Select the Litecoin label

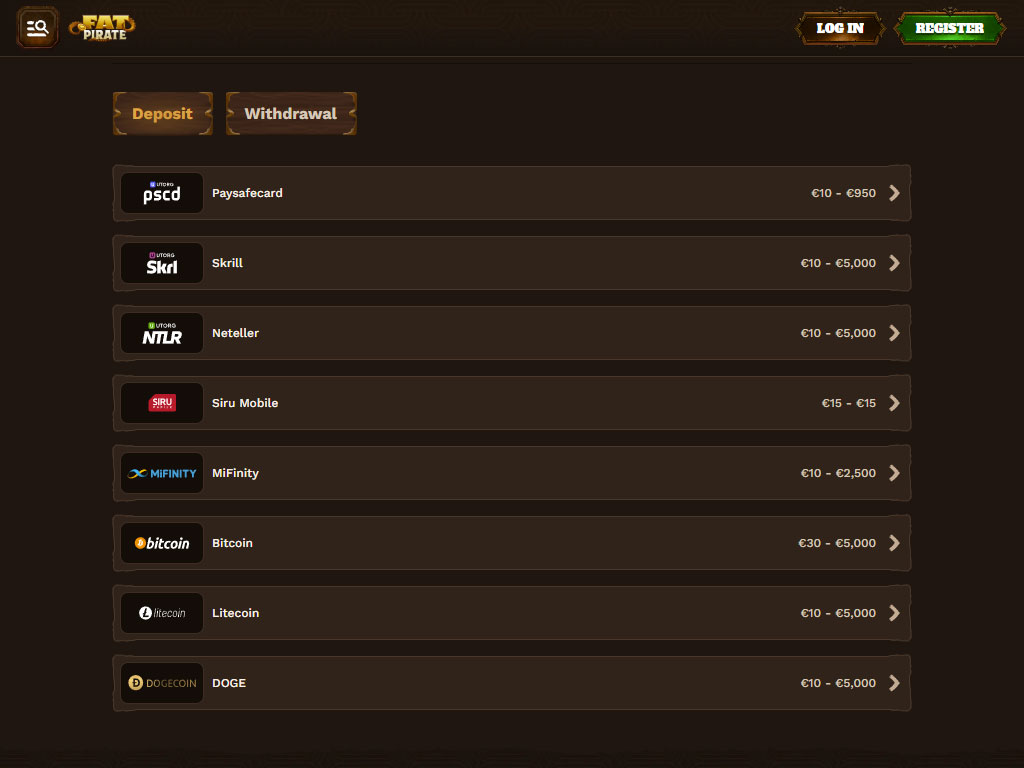point(236,613)
